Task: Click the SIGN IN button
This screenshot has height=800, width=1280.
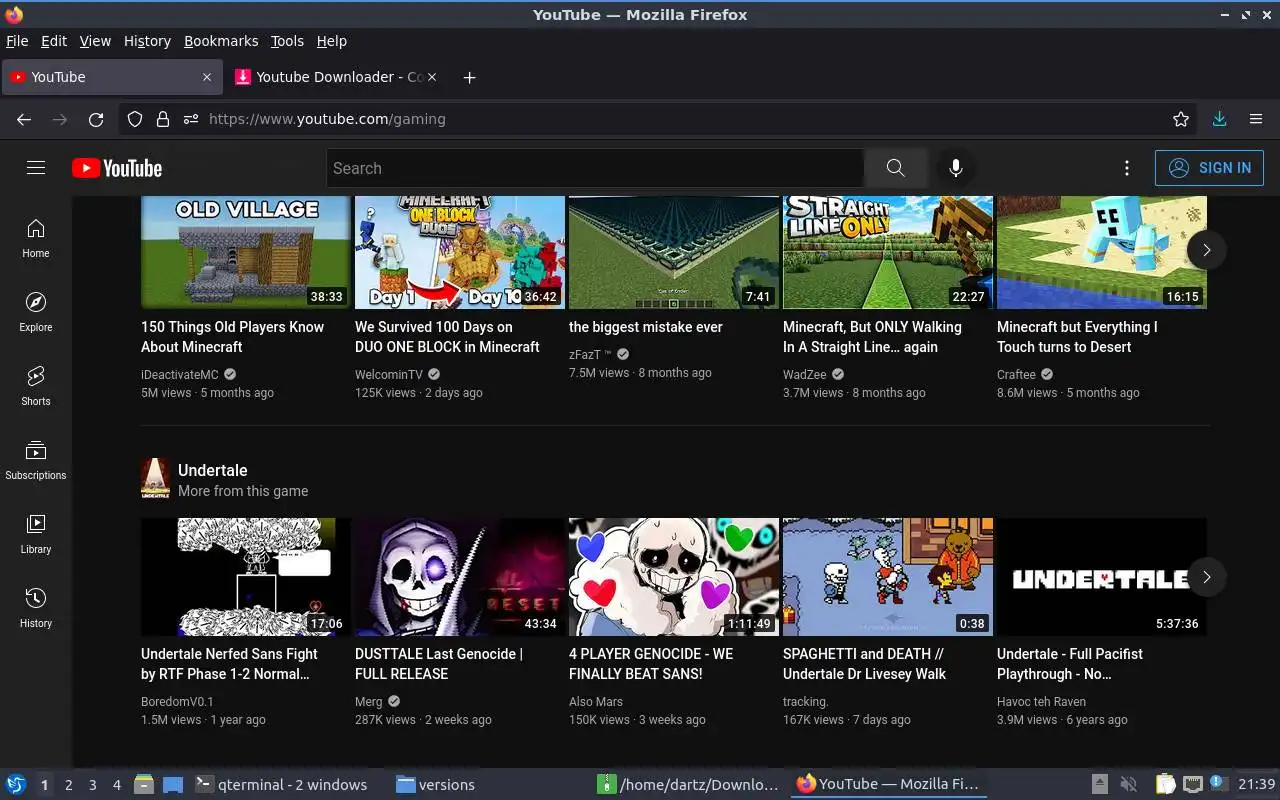Action: [1209, 168]
